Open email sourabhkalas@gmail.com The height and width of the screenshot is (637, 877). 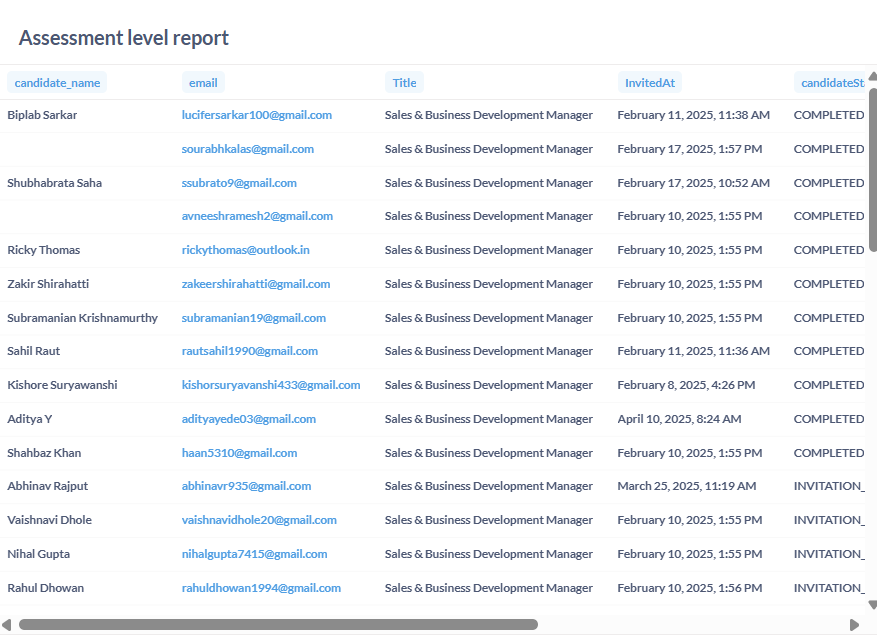pos(248,149)
